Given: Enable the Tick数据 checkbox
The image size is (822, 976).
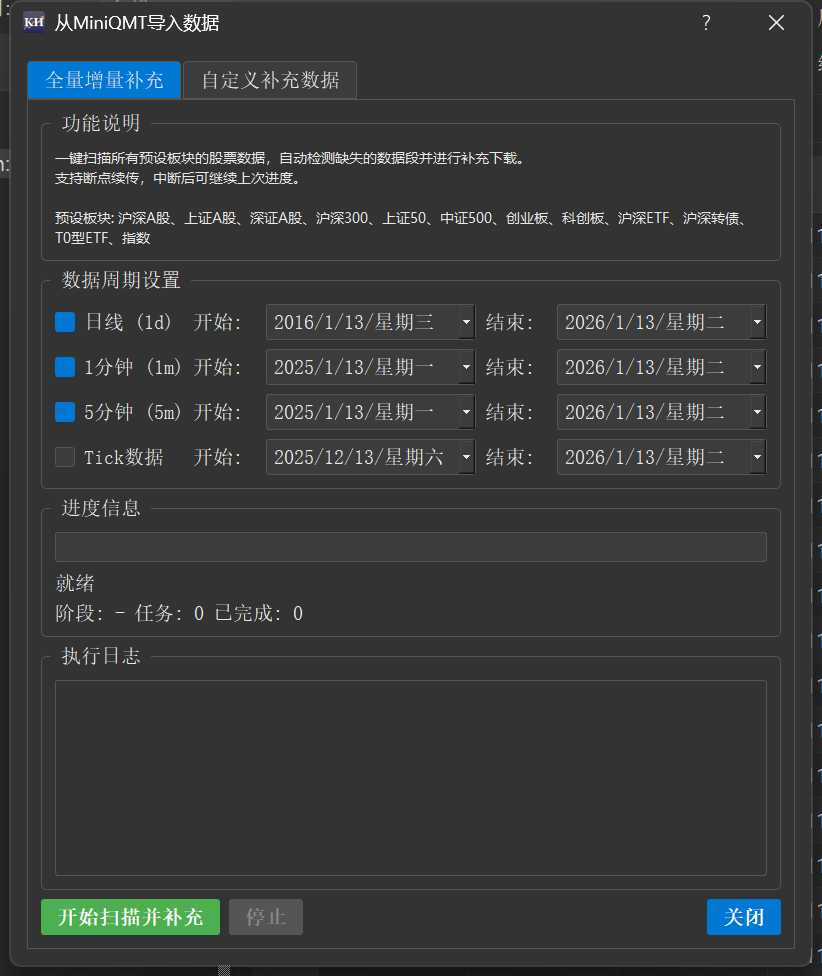Looking at the screenshot, I should (x=65, y=457).
